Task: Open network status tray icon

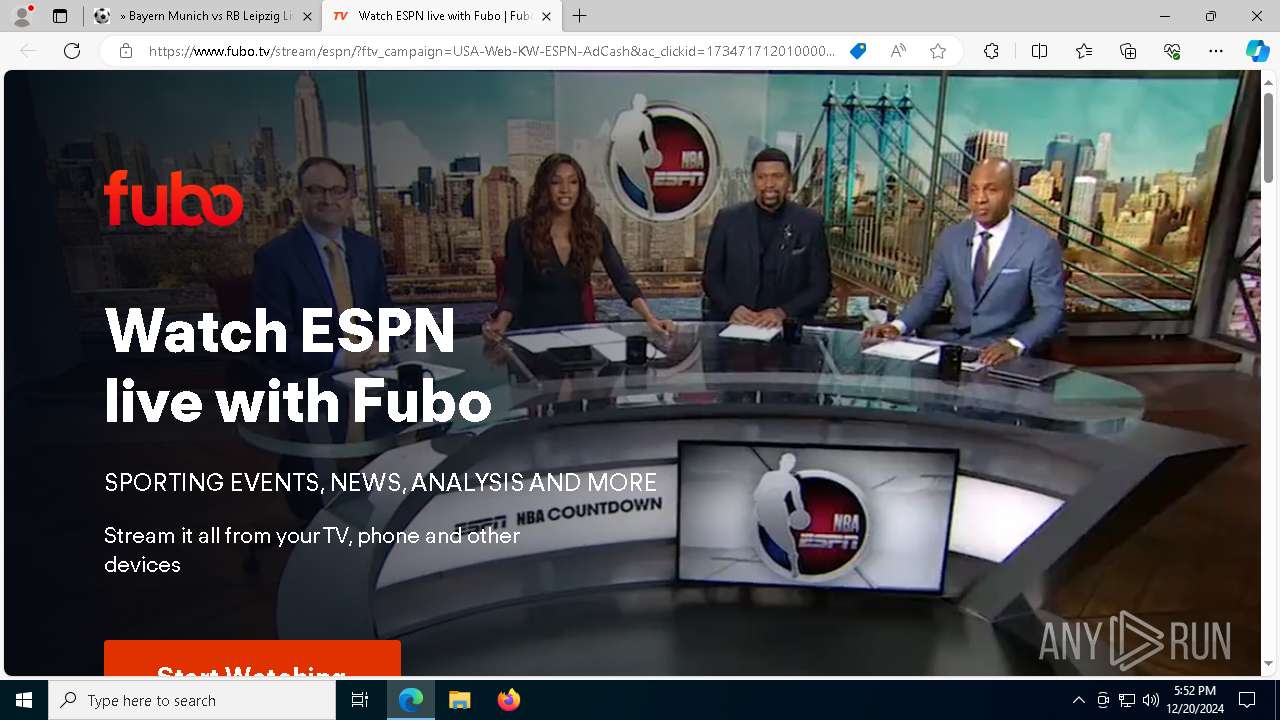Action: (1127, 700)
